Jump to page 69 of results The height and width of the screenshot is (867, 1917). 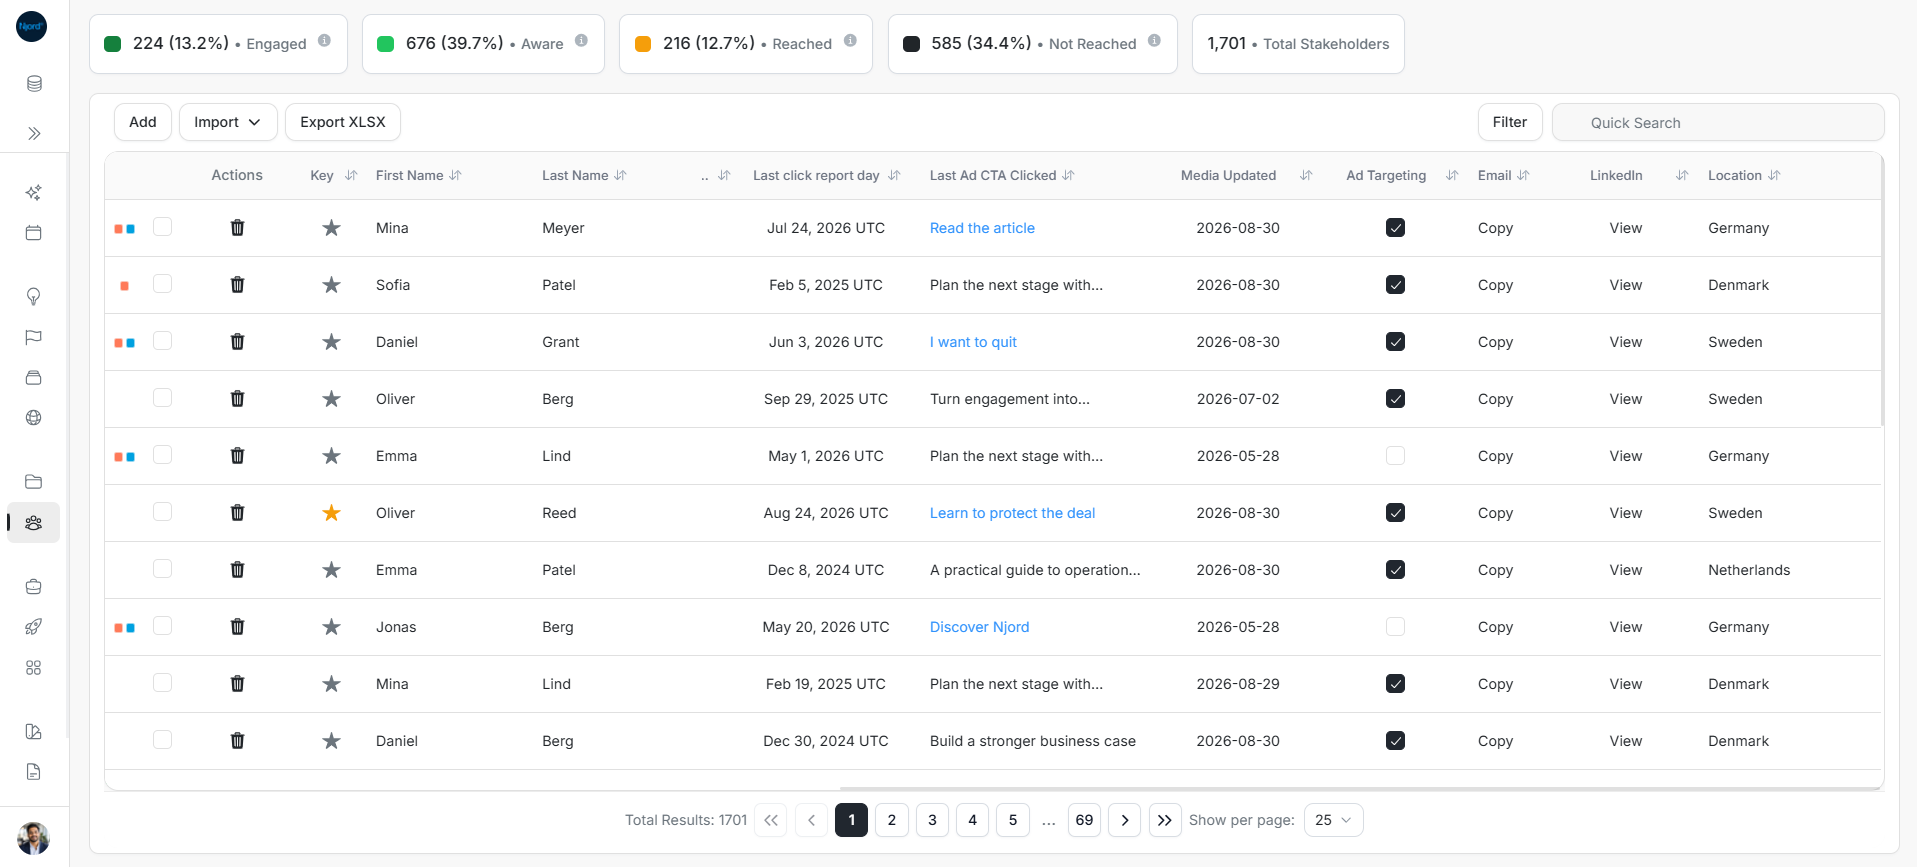click(1084, 820)
